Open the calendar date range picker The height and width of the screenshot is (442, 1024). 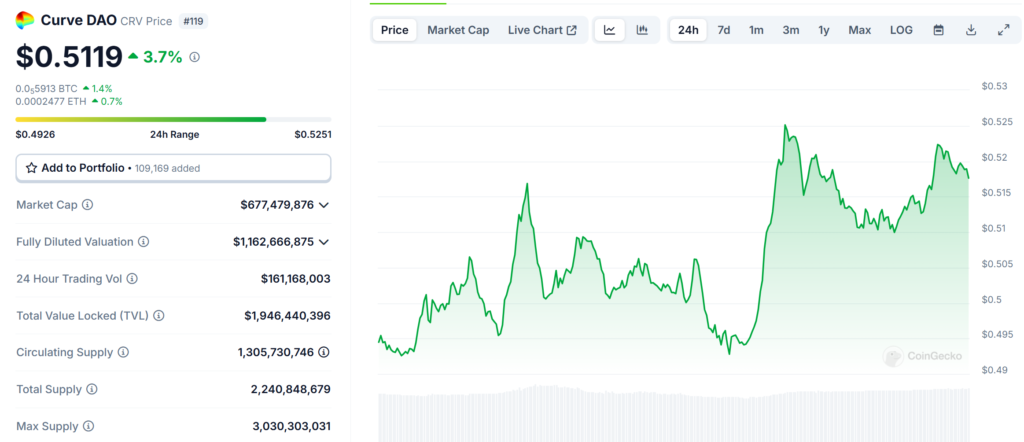click(938, 30)
